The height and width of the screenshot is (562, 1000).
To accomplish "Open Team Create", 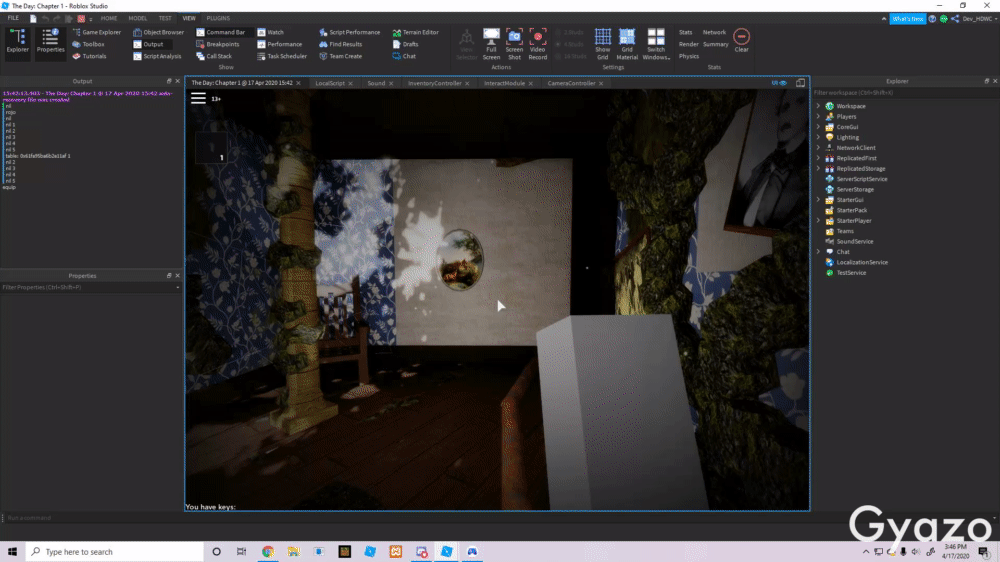I will click(x=341, y=56).
